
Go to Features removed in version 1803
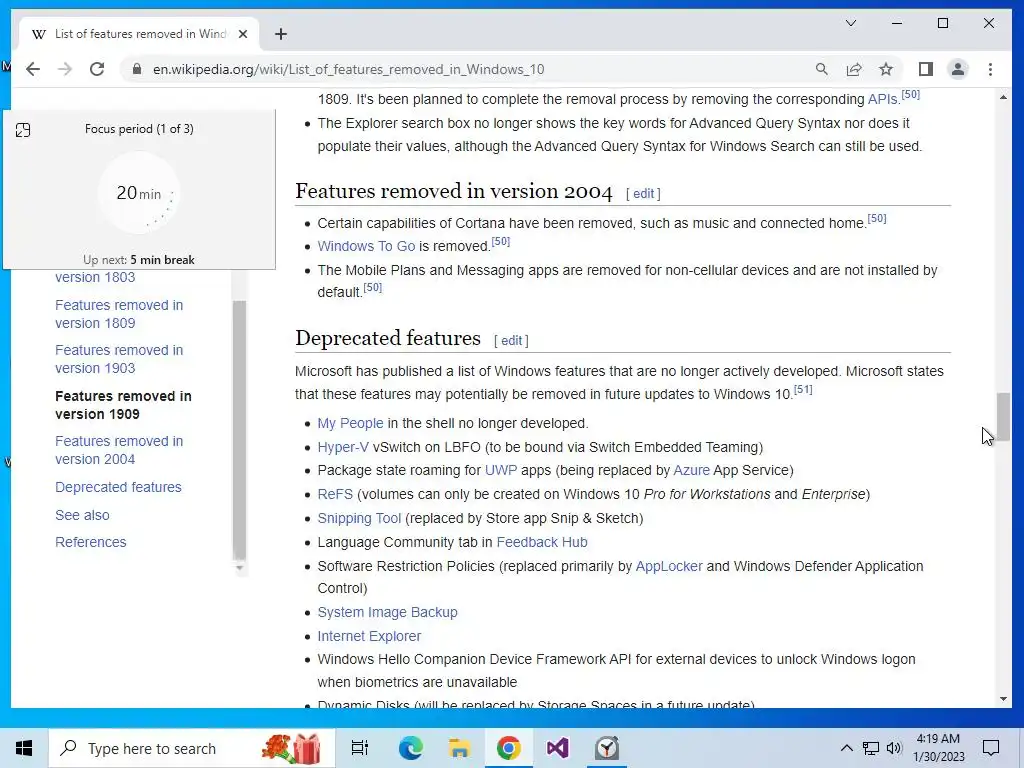(x=95, y=277)
